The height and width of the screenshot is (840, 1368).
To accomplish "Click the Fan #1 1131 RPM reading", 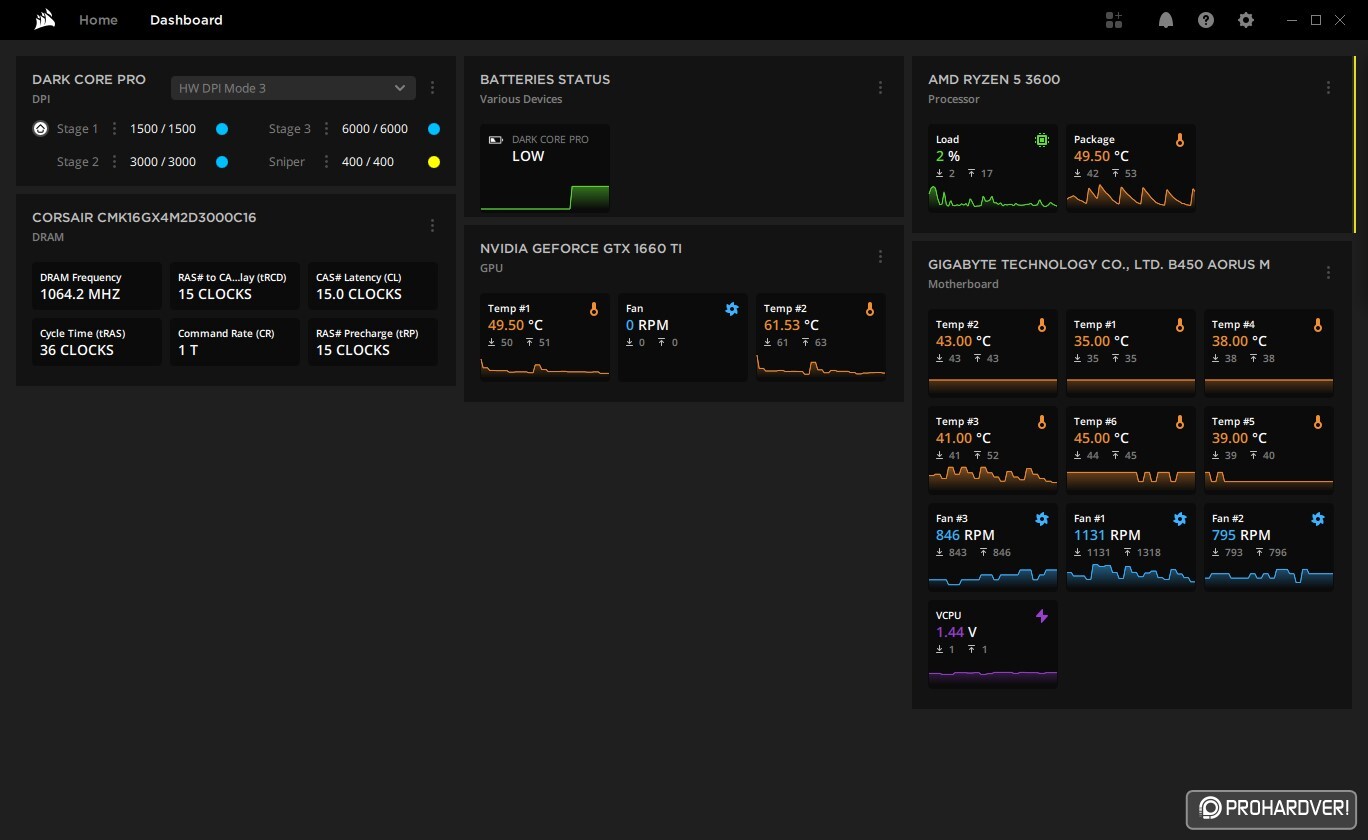I will click(x=1107, y=535).
